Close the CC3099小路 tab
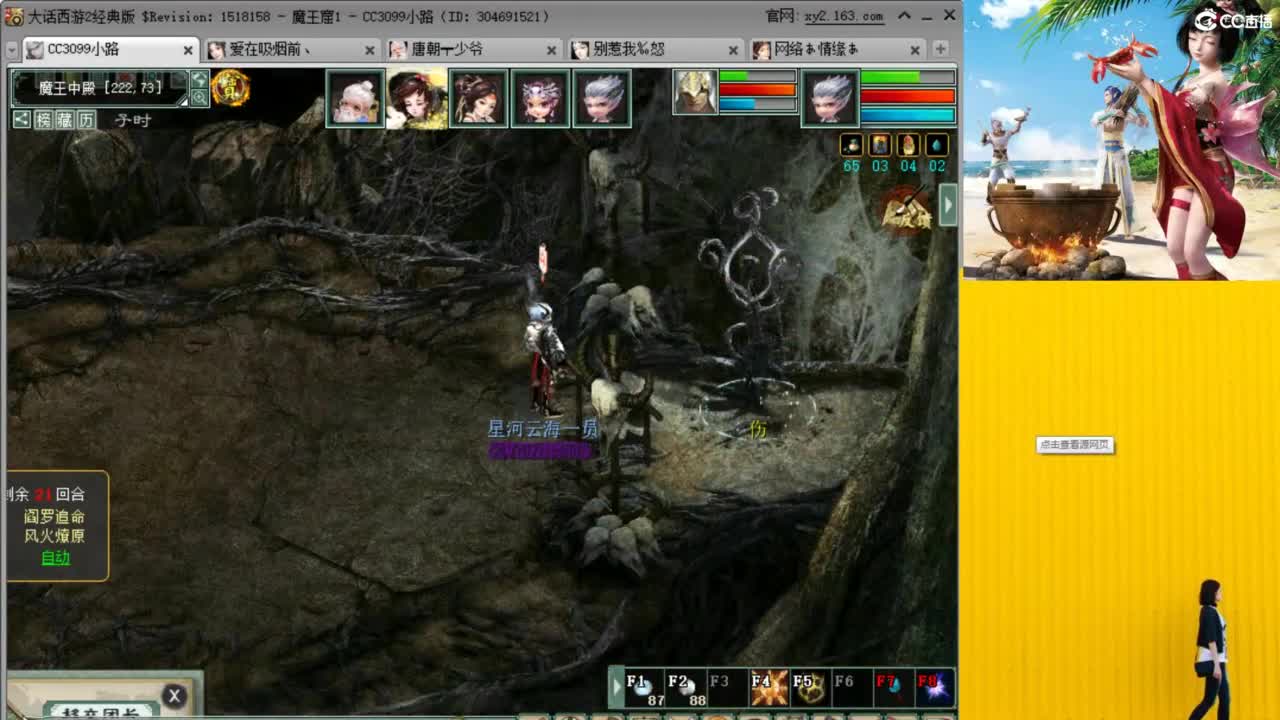Viewport: 1280px width, 720px height. pos(188,49)
